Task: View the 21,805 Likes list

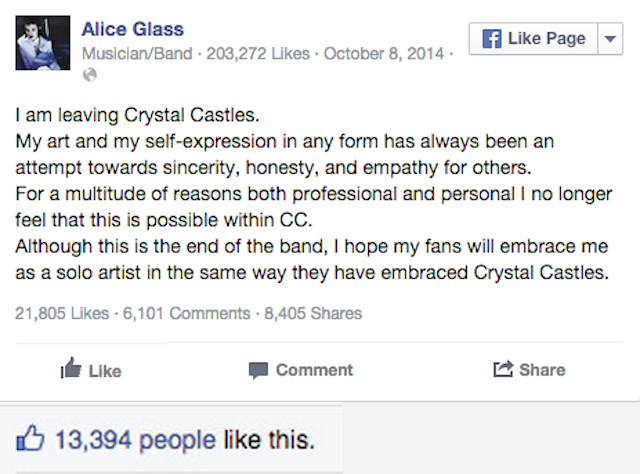Action: click(62, 313)
